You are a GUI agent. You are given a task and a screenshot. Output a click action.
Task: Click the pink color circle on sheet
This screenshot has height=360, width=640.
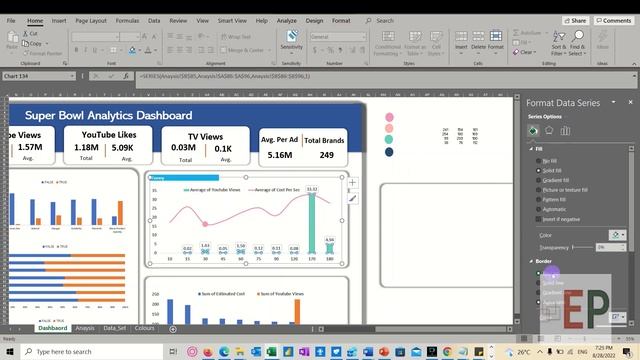click(389, 118)
